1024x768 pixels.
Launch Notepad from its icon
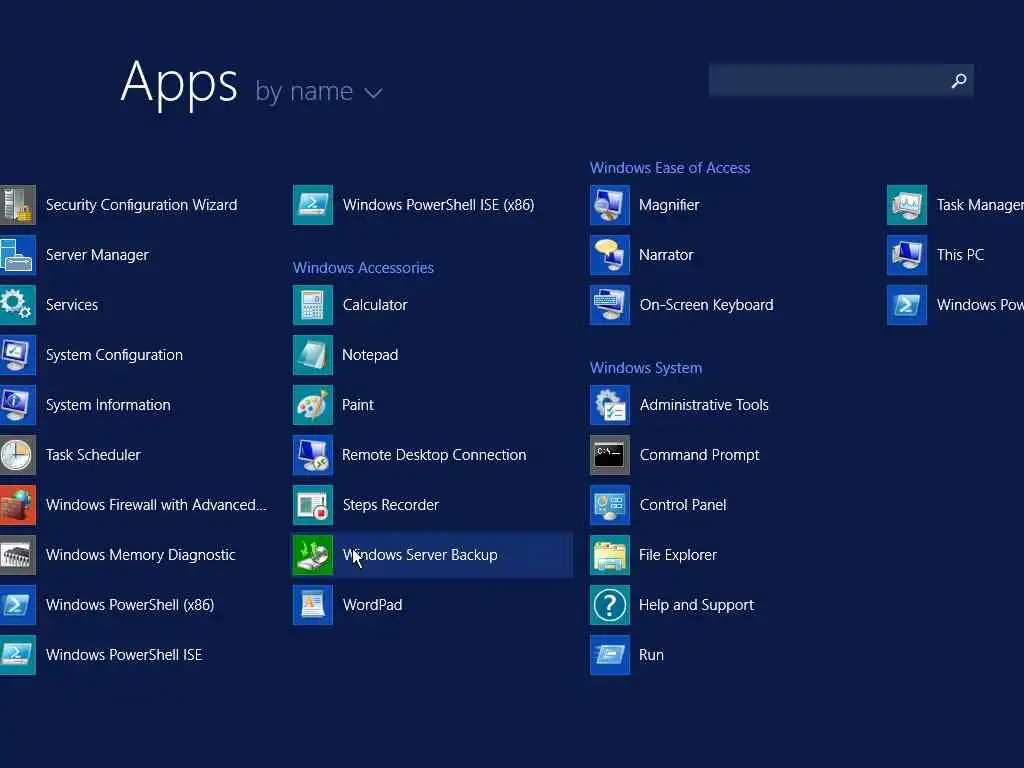tap(313, 355)
